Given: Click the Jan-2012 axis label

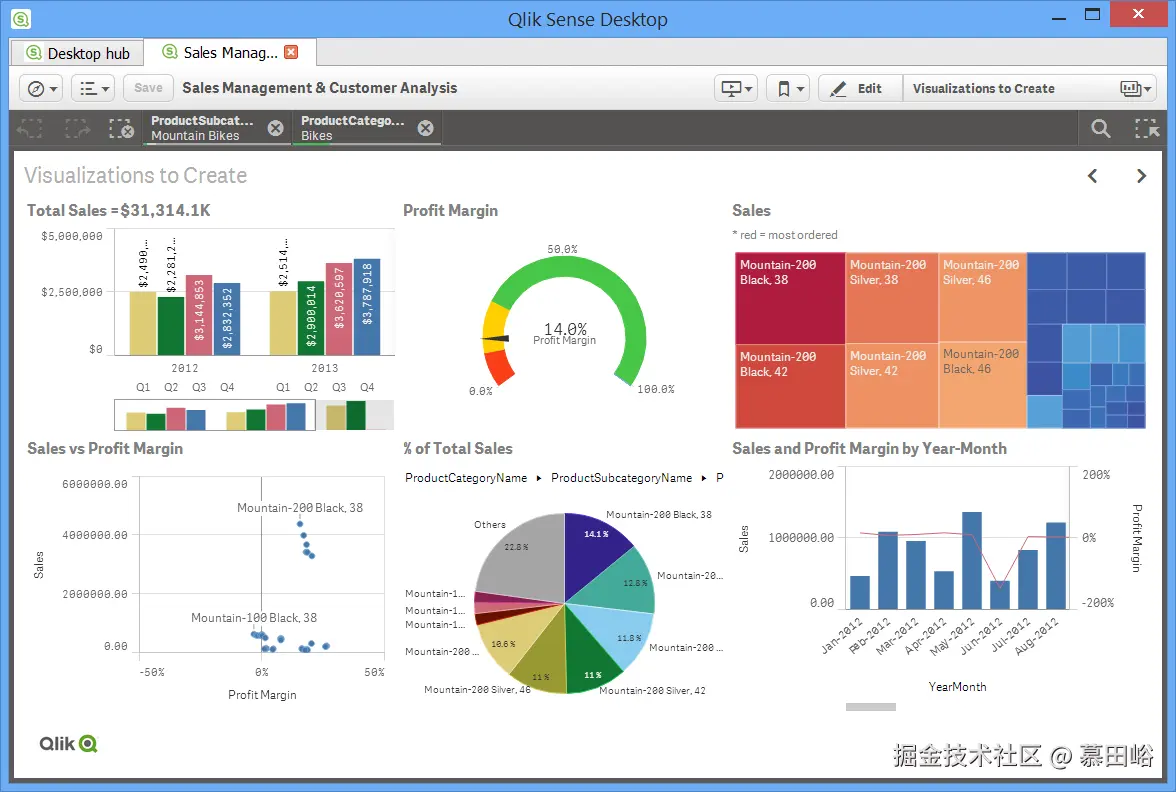Looking at the screenshot, I should click(841, 637).
